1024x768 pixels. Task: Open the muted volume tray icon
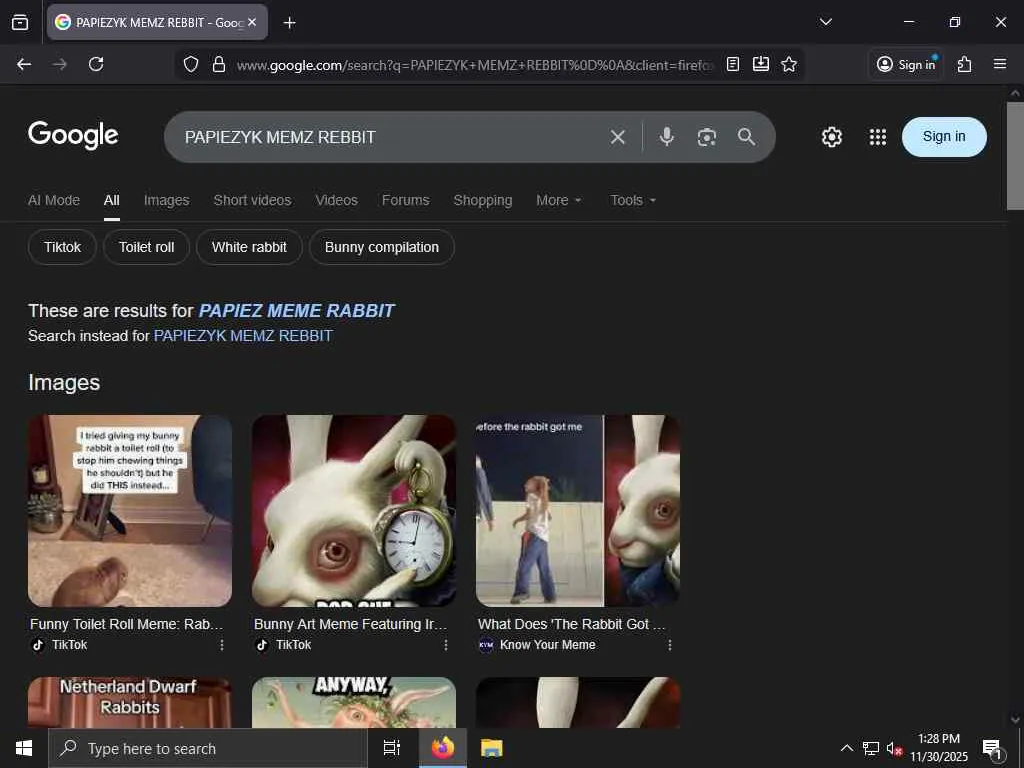pos(894,748)
